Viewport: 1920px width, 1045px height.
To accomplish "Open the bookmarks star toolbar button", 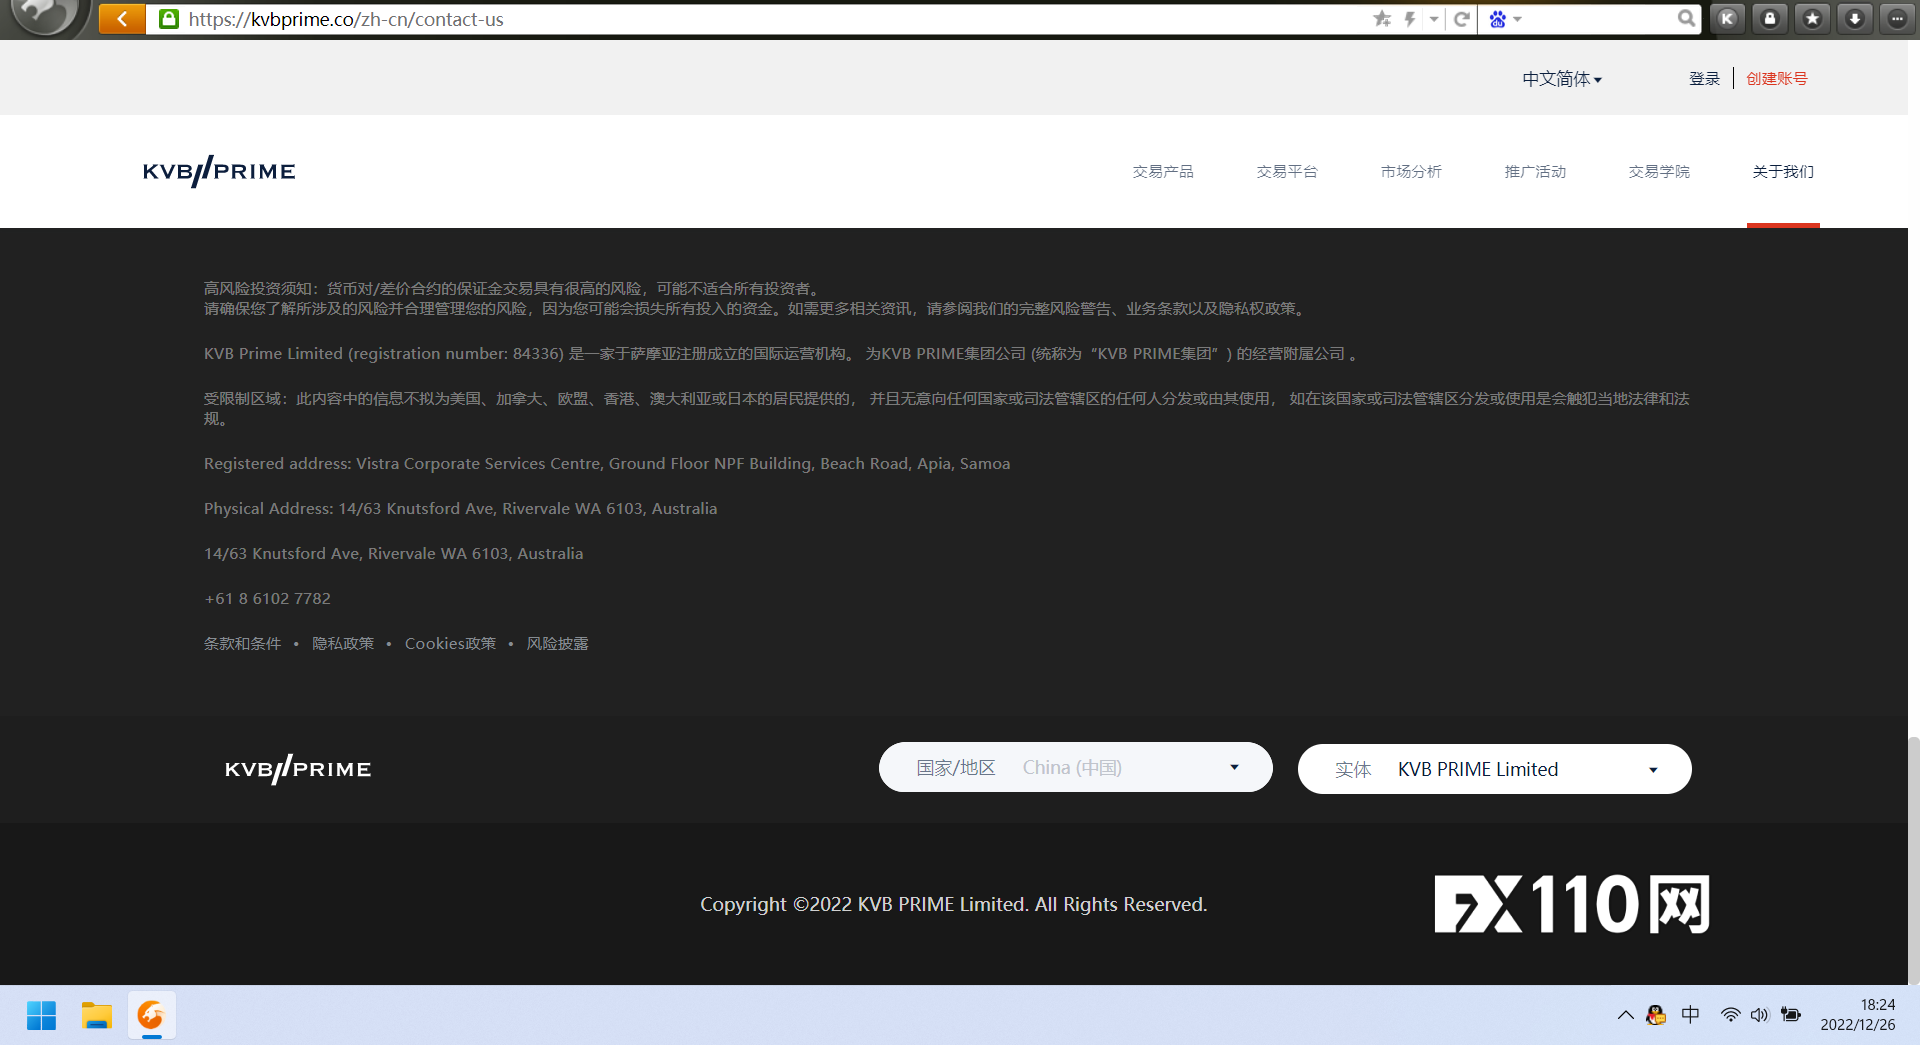I will pos(1812,19).
